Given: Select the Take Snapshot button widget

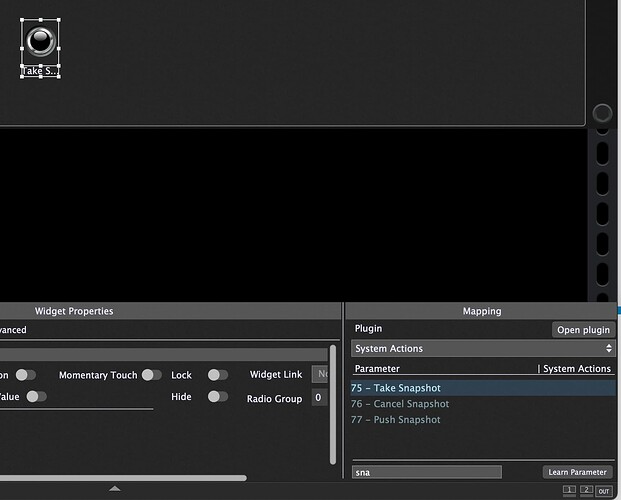Looking at the screenshot, I should coord(40,41).
